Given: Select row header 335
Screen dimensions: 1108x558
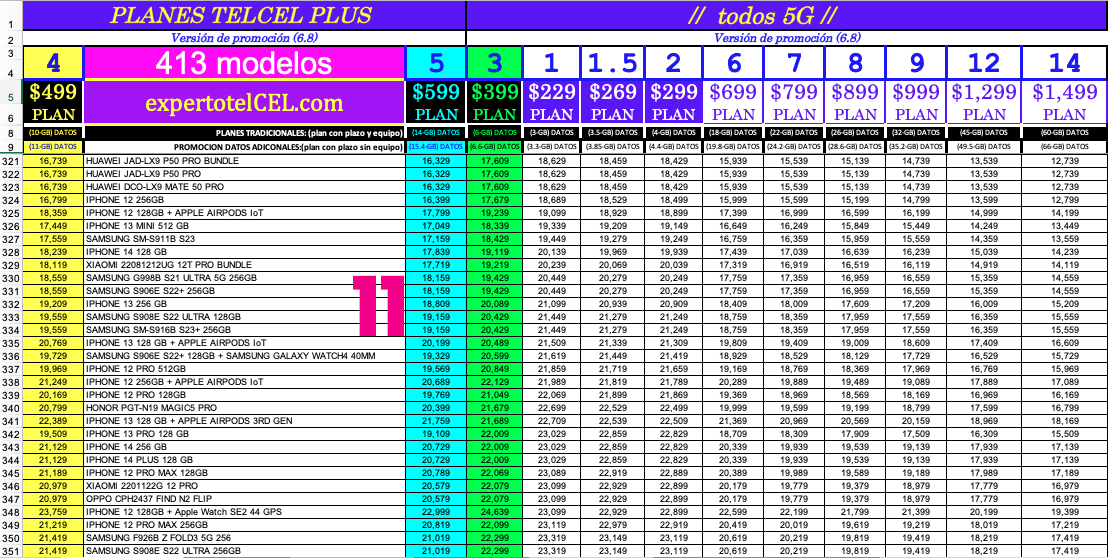Looking at the screenshot, I should coord(11,343).
